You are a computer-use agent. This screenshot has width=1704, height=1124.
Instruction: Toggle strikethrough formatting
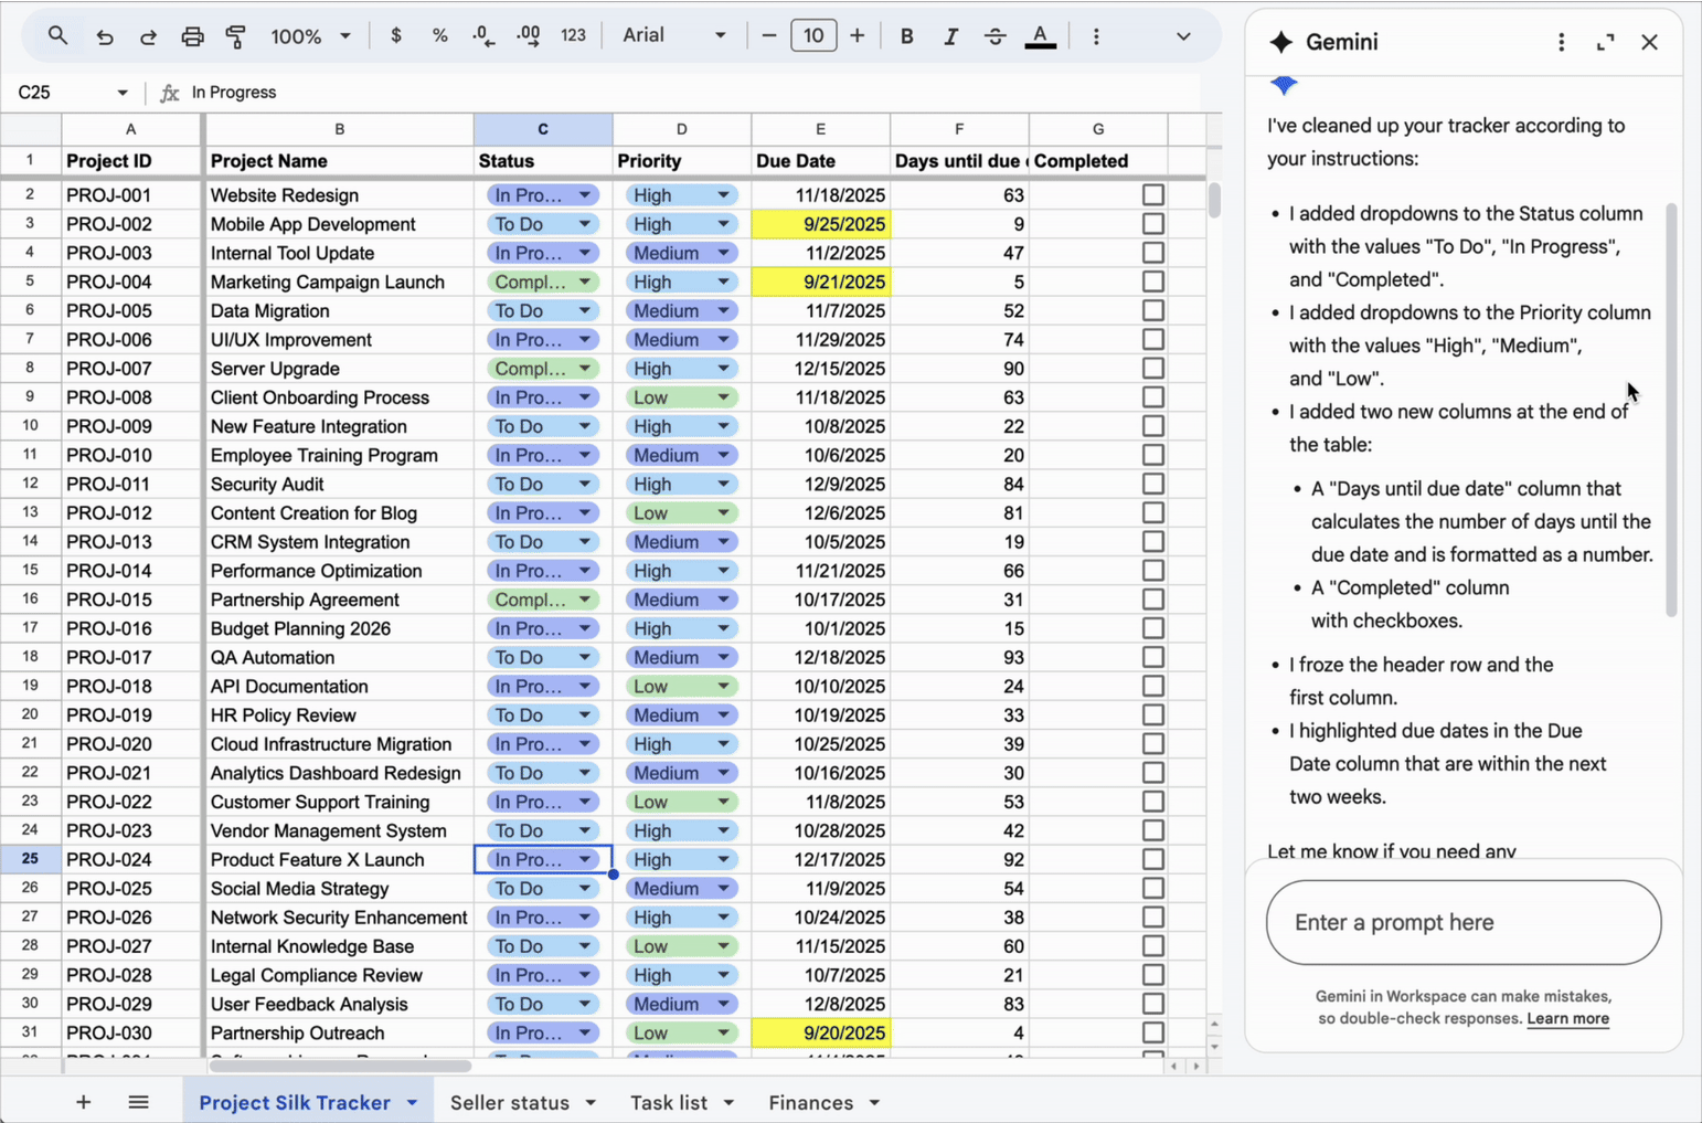(x=995, y=36)
